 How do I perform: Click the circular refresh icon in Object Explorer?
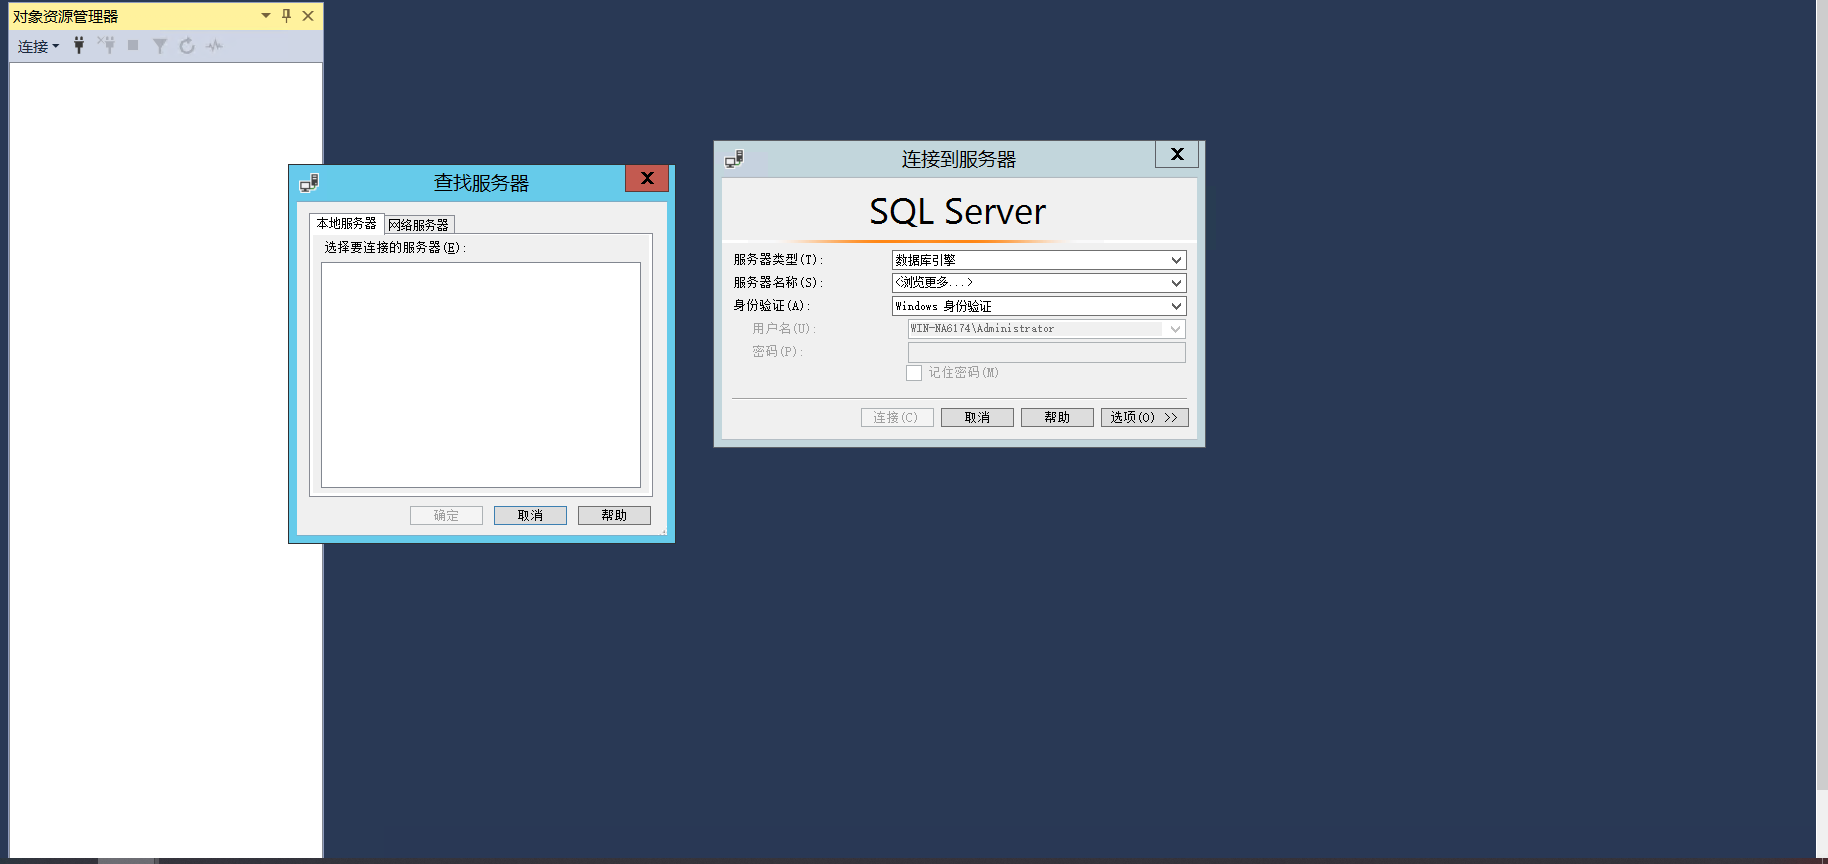point(187,46)
